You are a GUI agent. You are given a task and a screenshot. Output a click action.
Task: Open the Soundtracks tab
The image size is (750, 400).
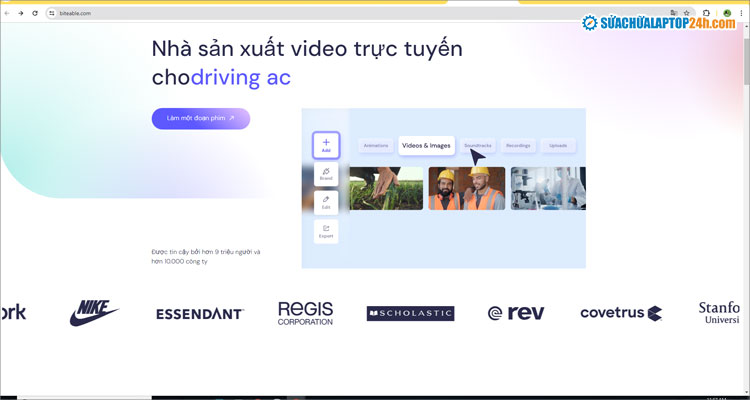(x=477, y=146)
